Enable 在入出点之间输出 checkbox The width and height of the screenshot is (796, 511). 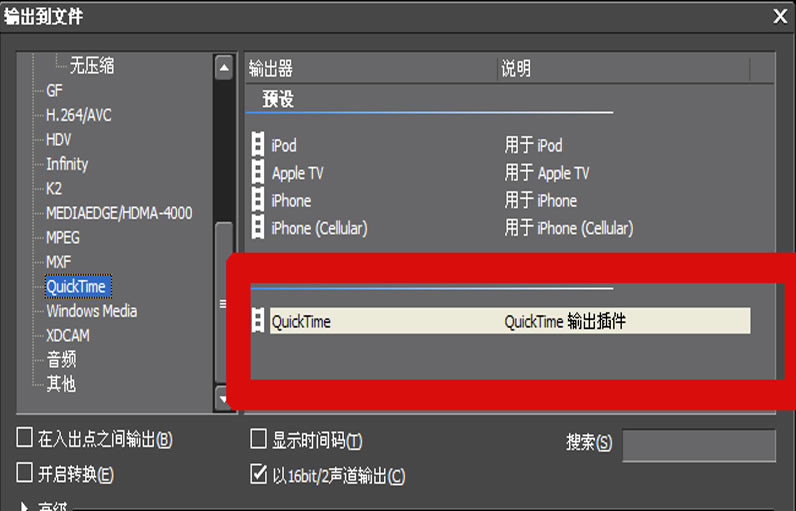(25, 438)
